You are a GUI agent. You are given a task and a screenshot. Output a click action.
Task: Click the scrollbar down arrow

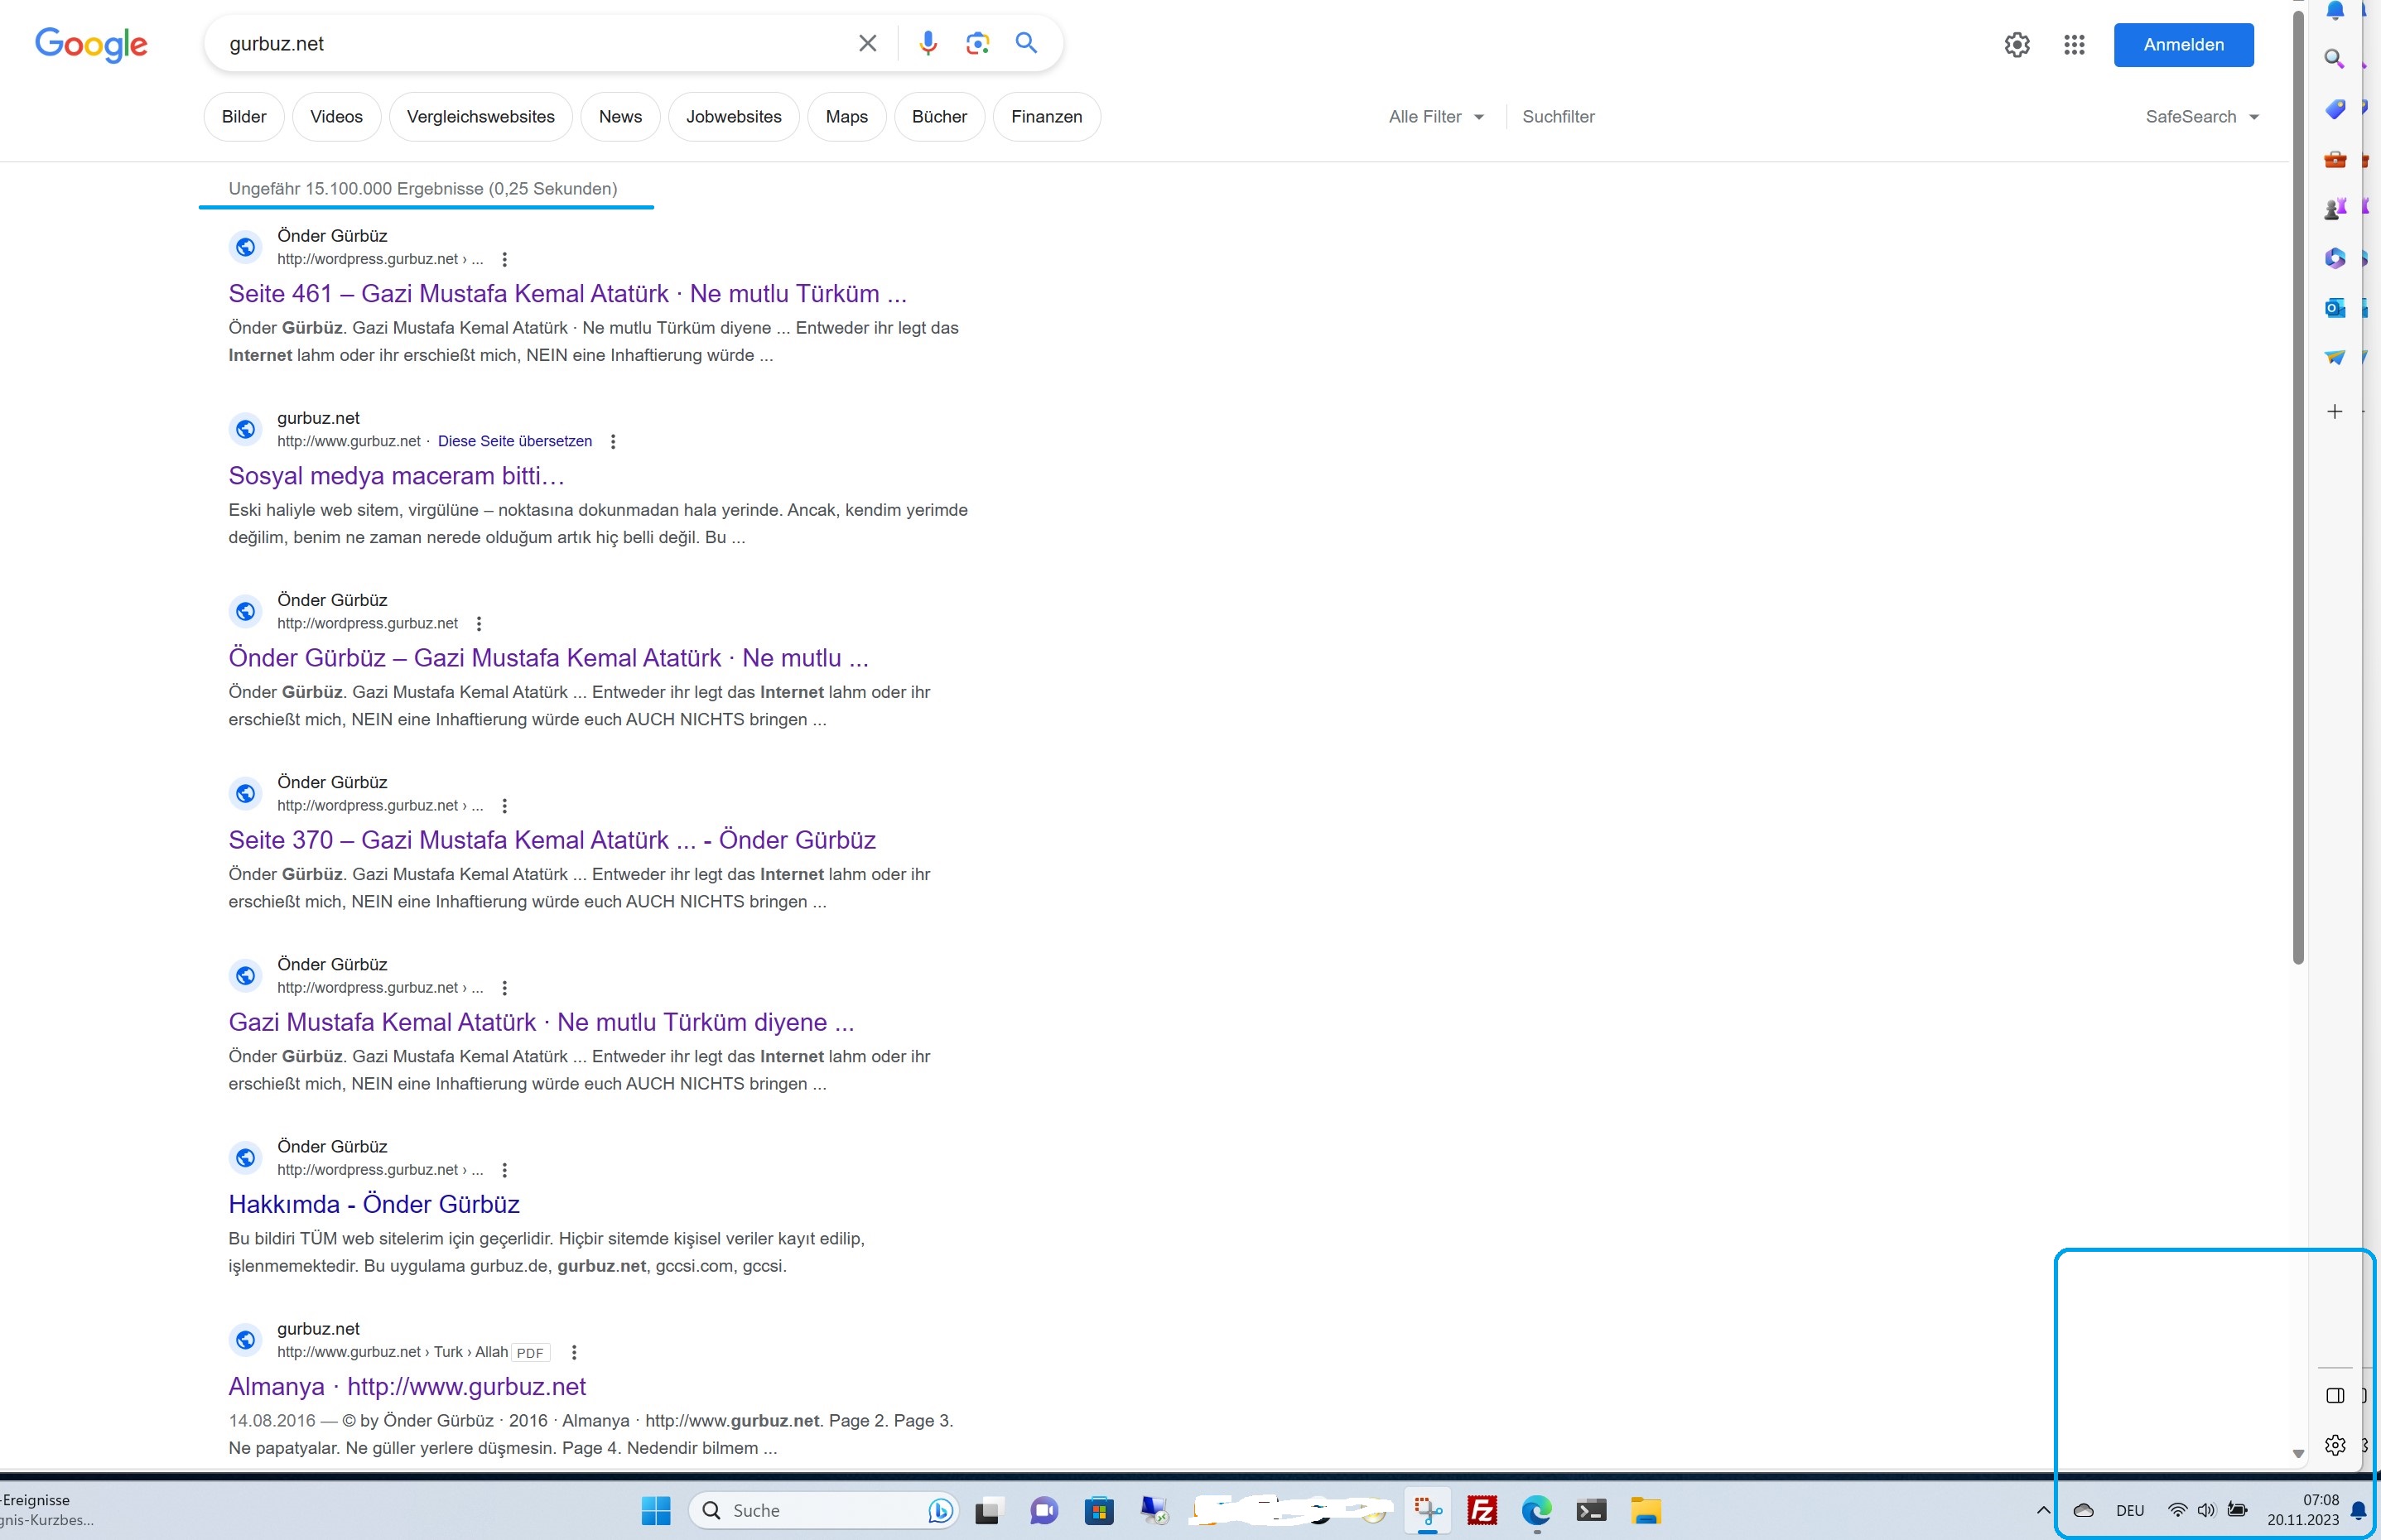click(2298, 1453)
